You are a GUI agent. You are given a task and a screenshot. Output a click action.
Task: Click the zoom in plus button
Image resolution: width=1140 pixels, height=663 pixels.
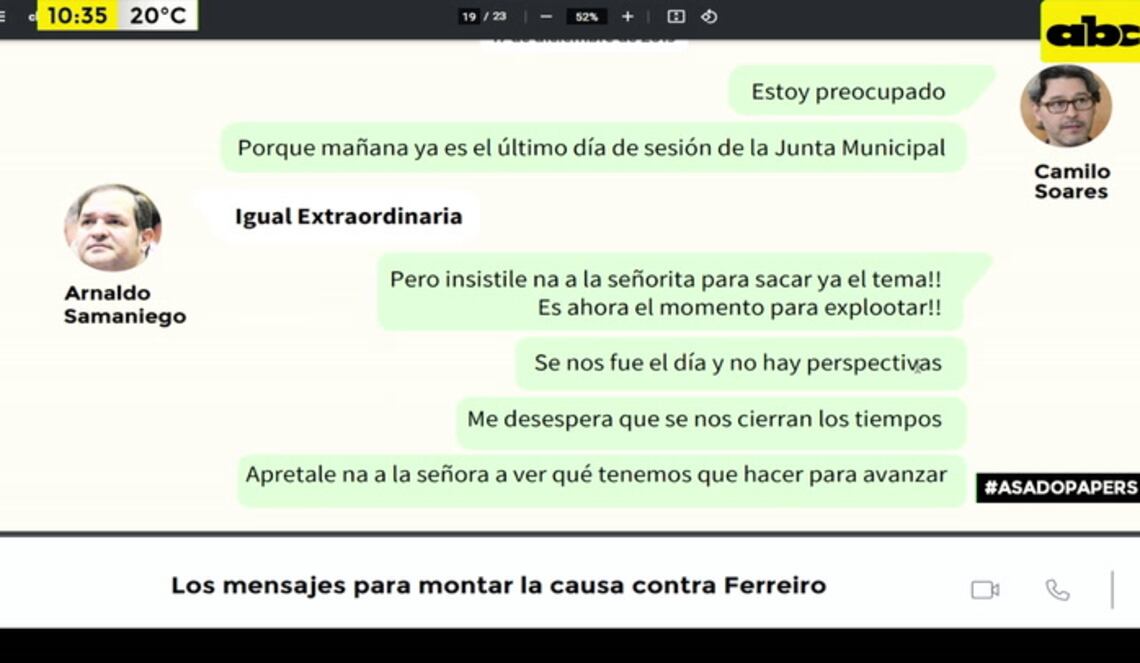pyautogui.click(x=627, y=16)
